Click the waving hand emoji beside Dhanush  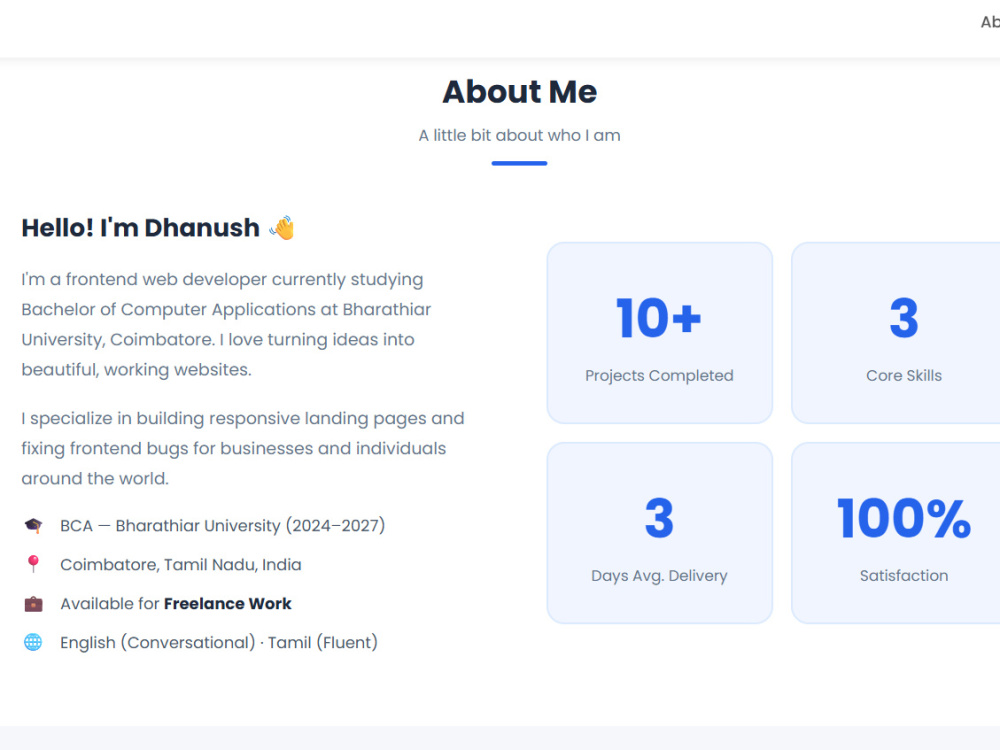coord(282,228)
